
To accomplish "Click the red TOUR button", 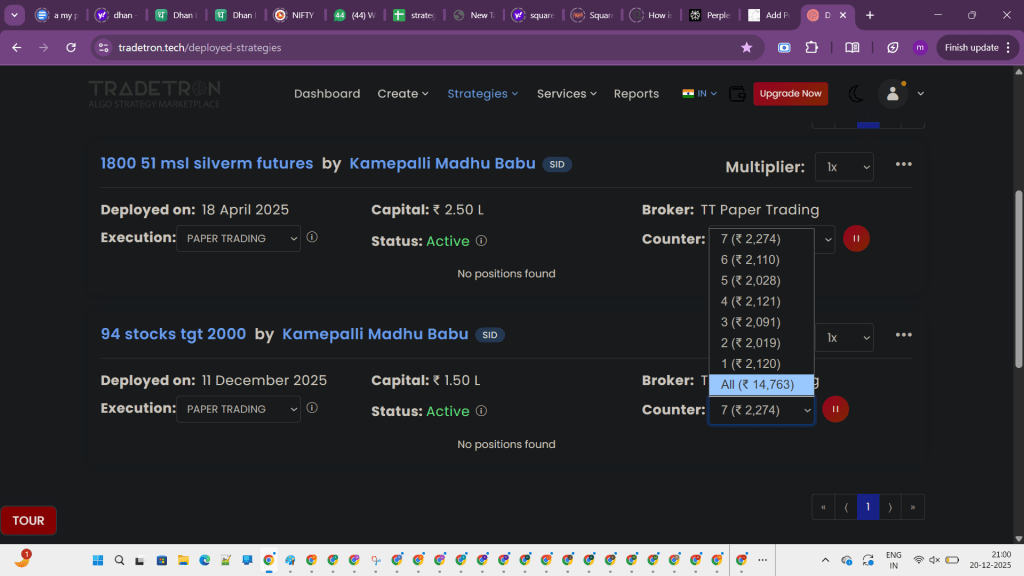I will tap(28, 521).
